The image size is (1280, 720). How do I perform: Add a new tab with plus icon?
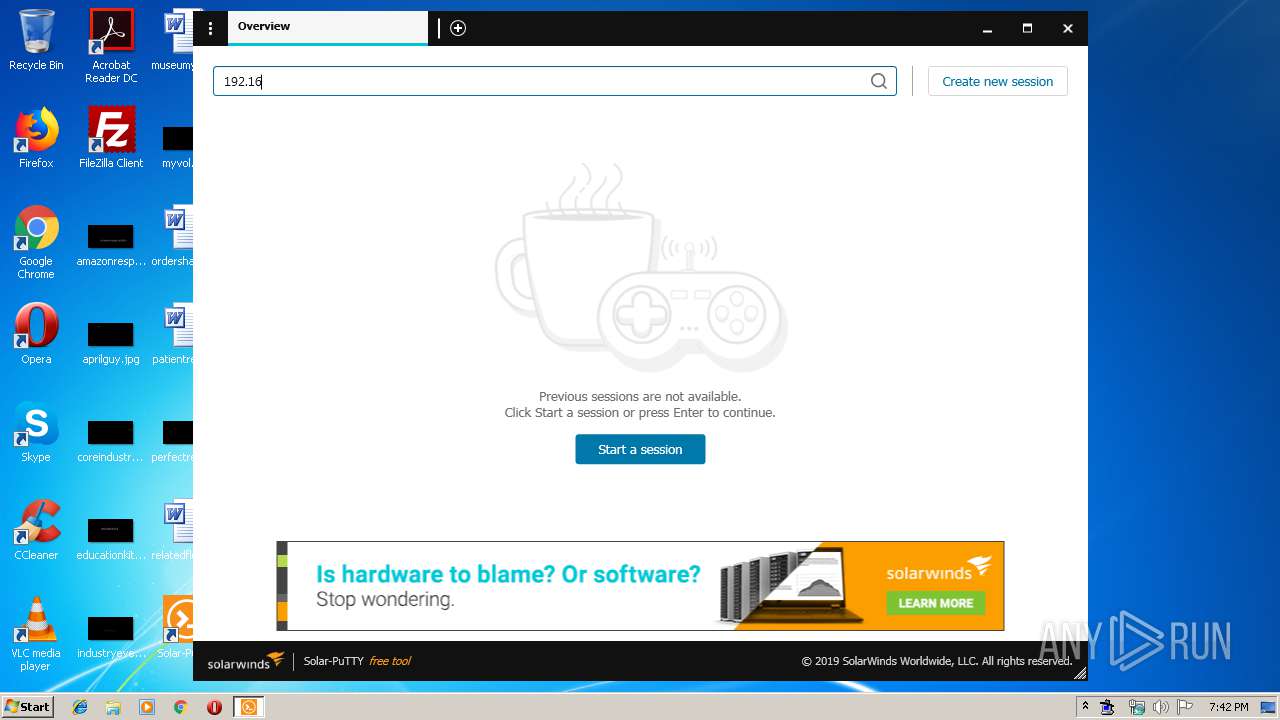(458, 28)
